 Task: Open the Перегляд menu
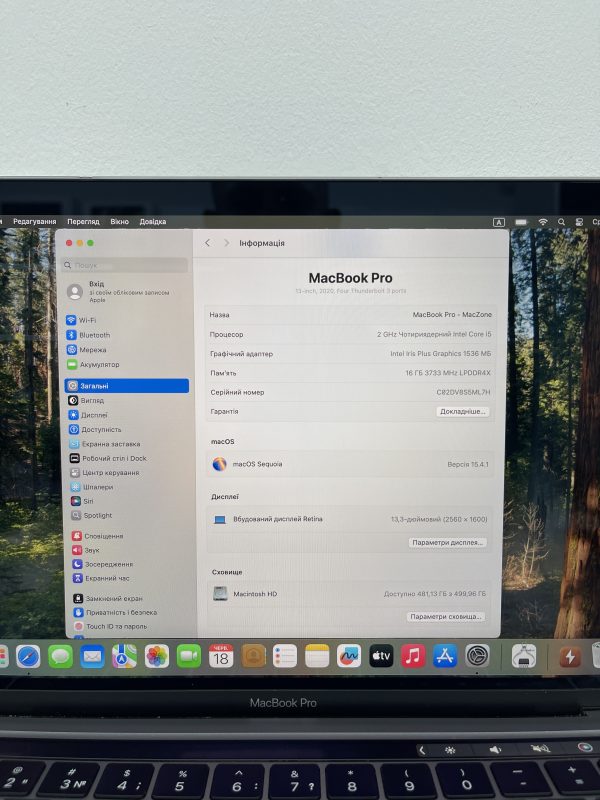click(x=83, y=221)
